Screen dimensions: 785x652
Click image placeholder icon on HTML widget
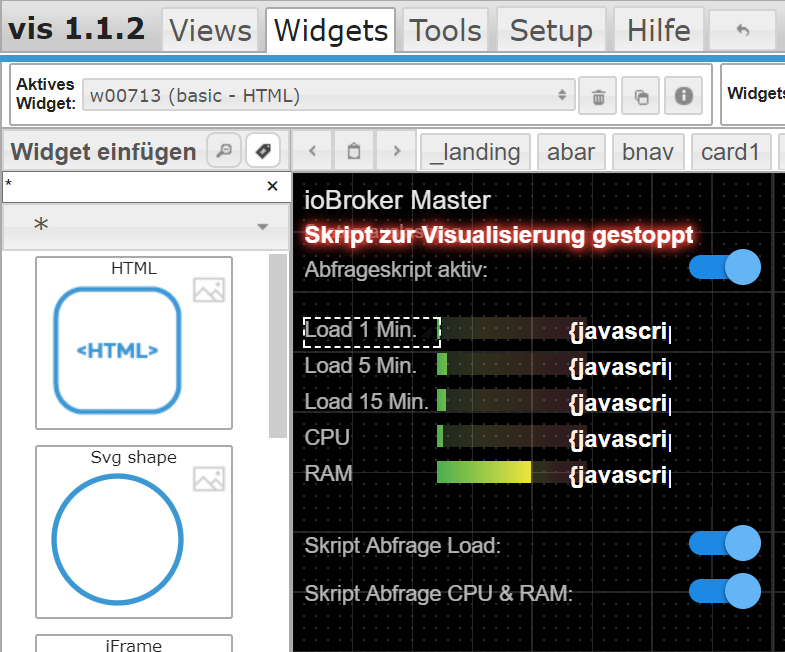pos(209,290)
